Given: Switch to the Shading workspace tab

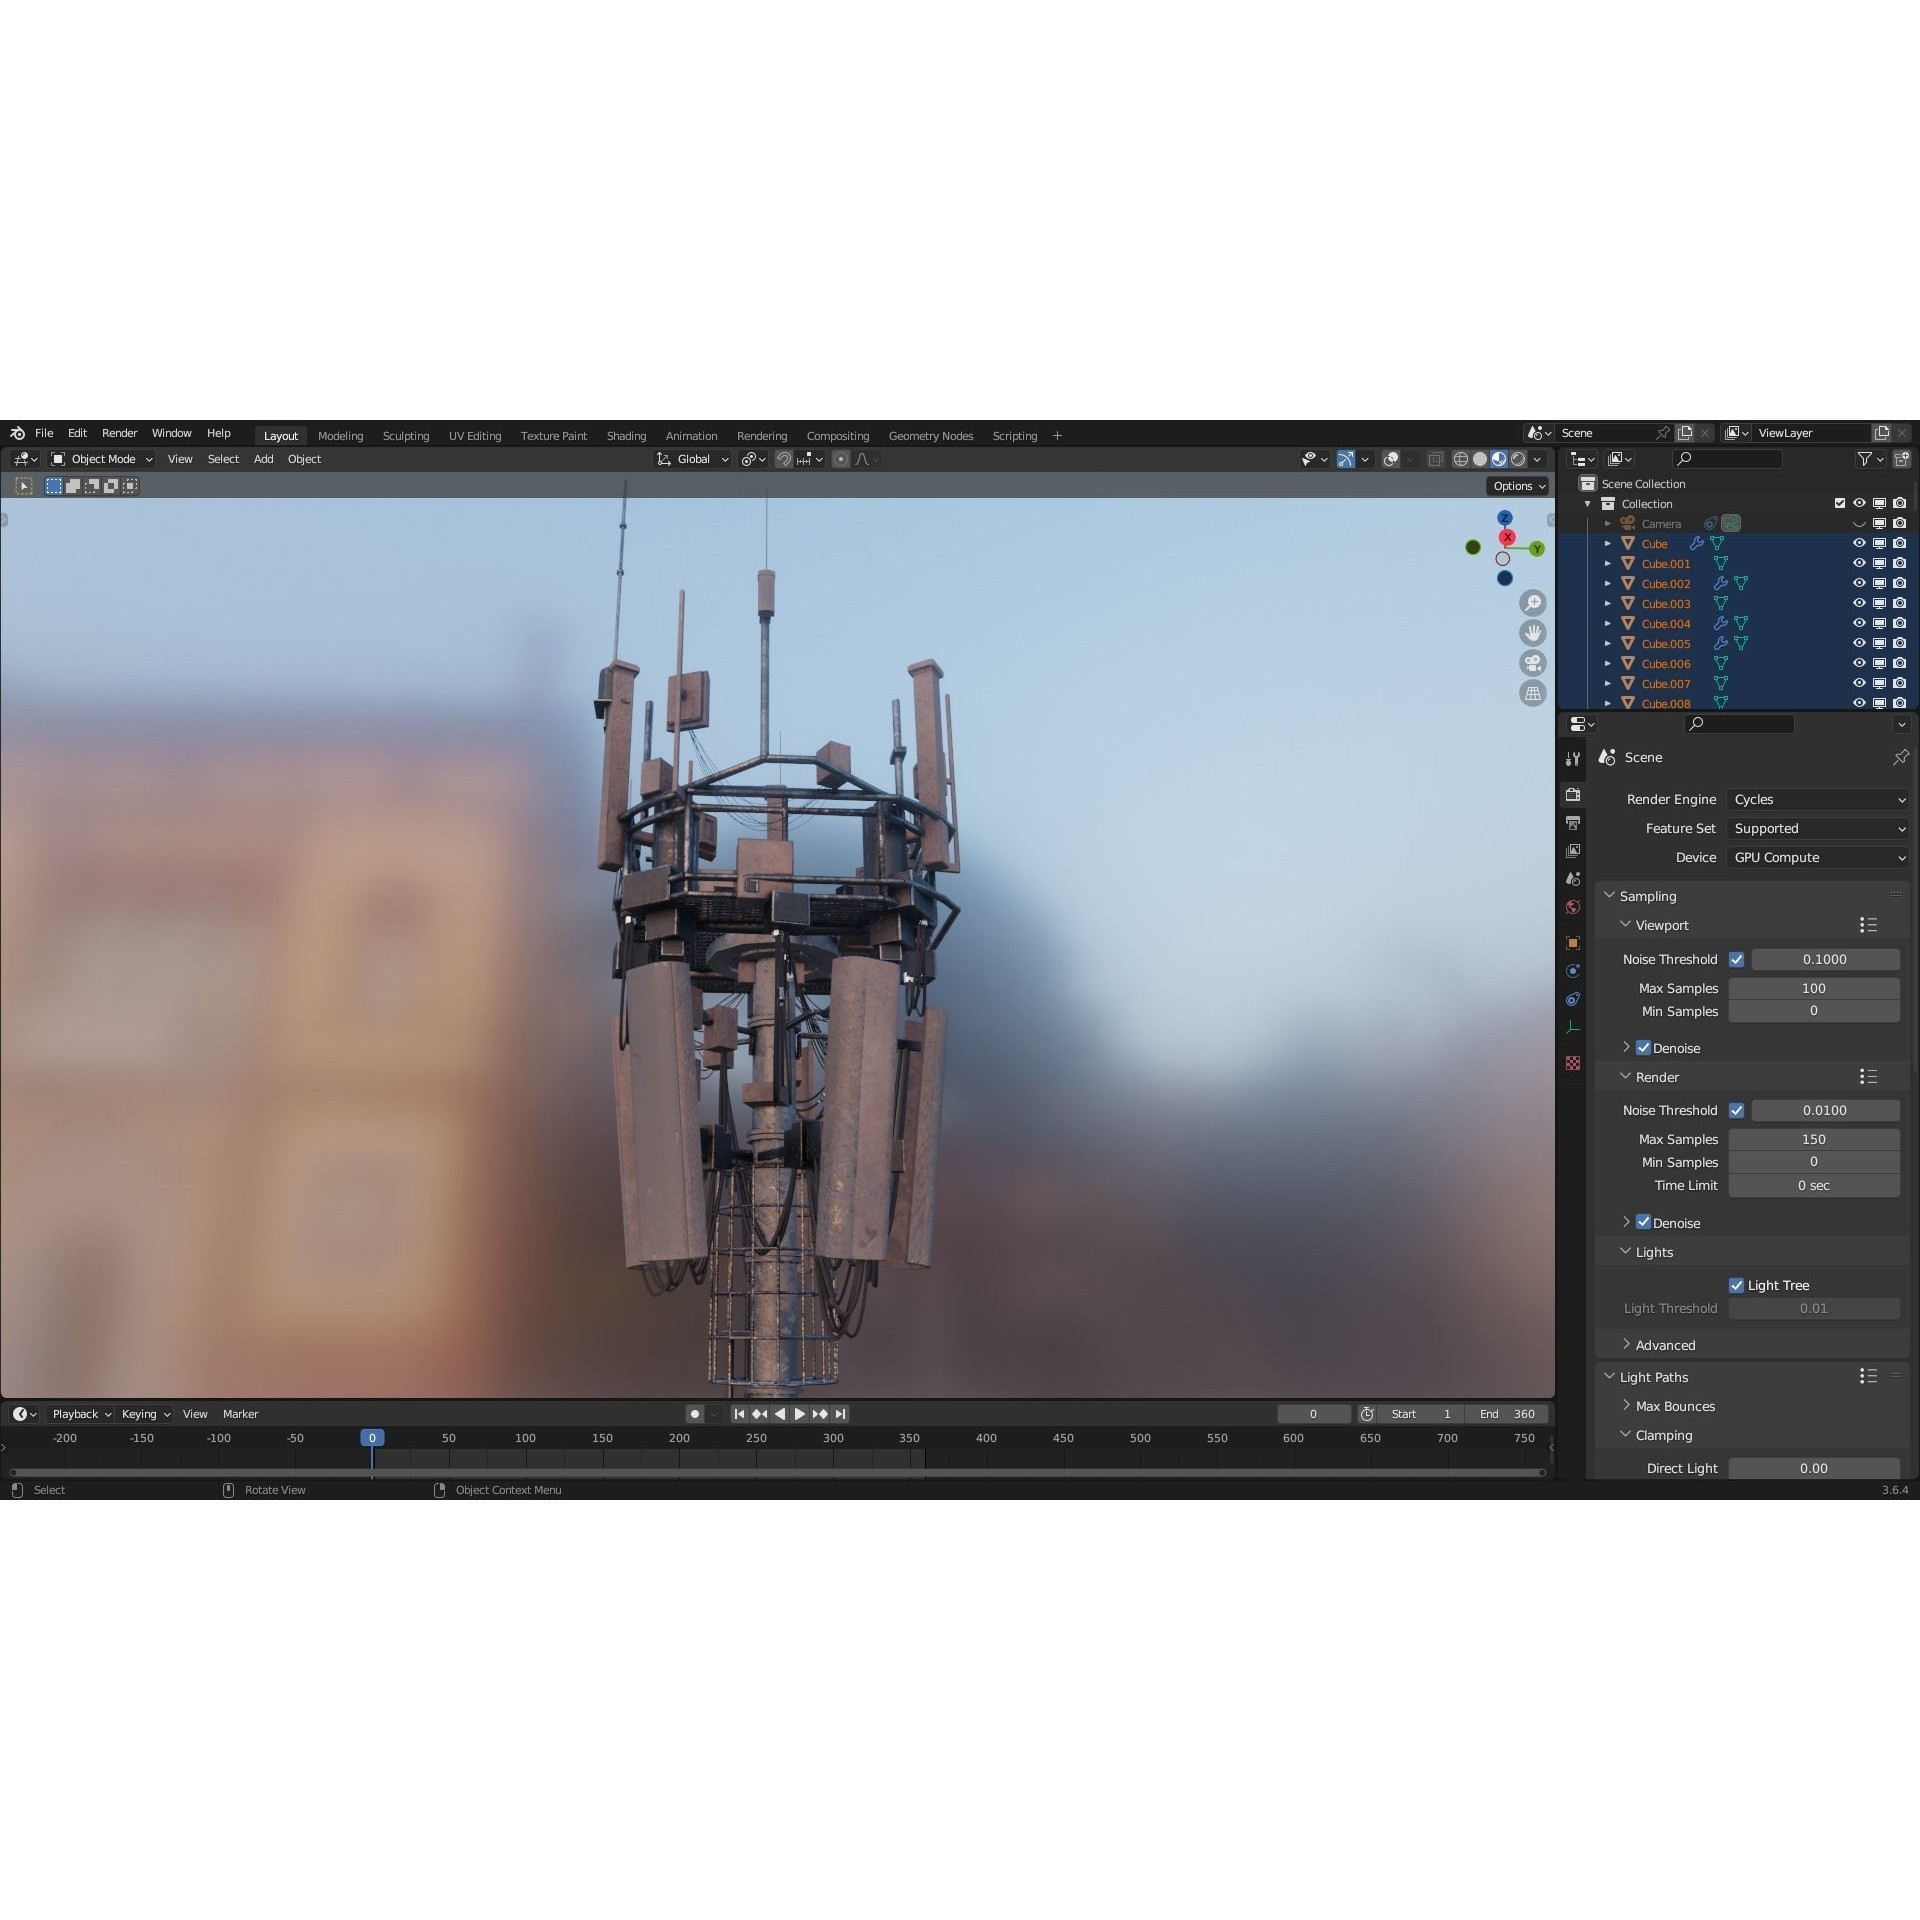Looking at the screenshot, I should point(626,435).
